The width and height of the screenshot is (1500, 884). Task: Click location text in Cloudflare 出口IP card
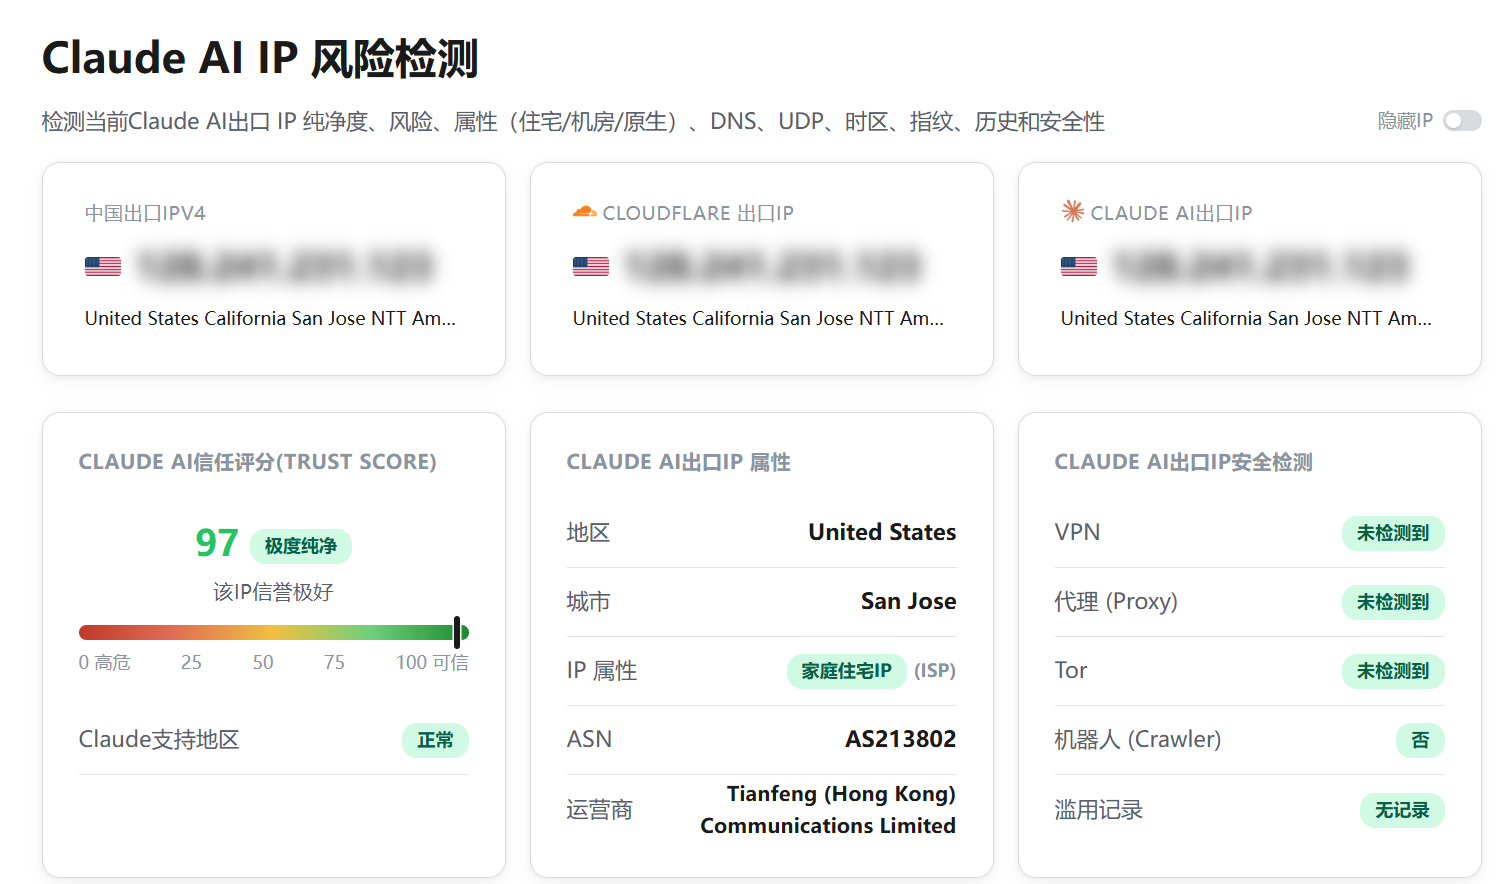click(758, 318)
